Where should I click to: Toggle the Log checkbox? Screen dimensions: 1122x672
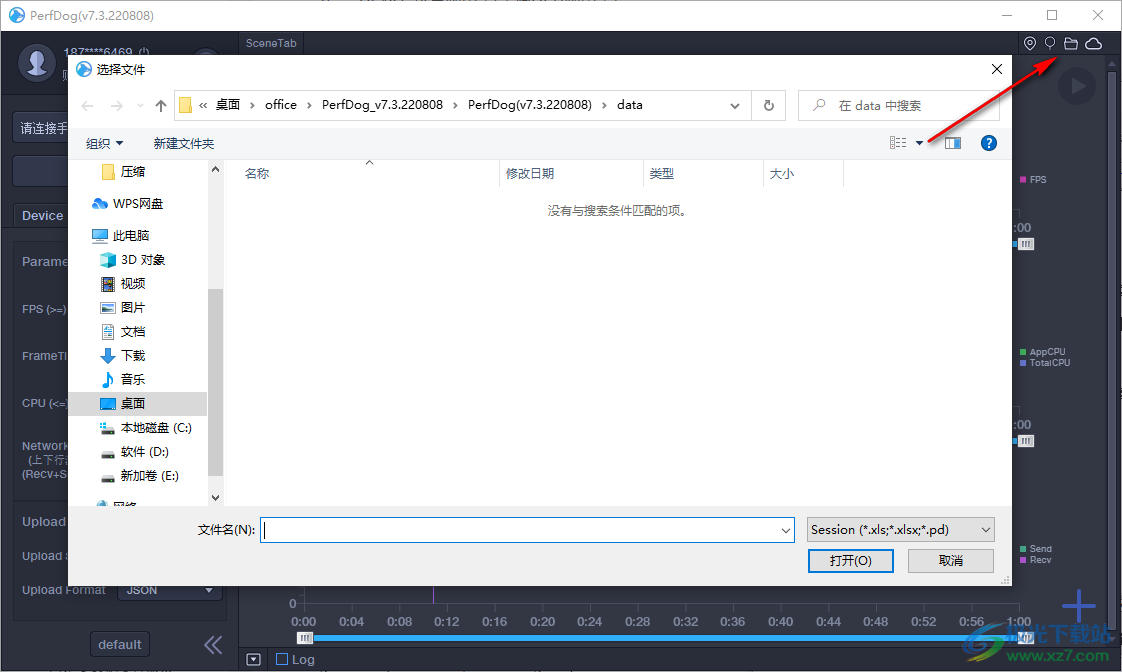pyautogui.click(x=282, y=659)
